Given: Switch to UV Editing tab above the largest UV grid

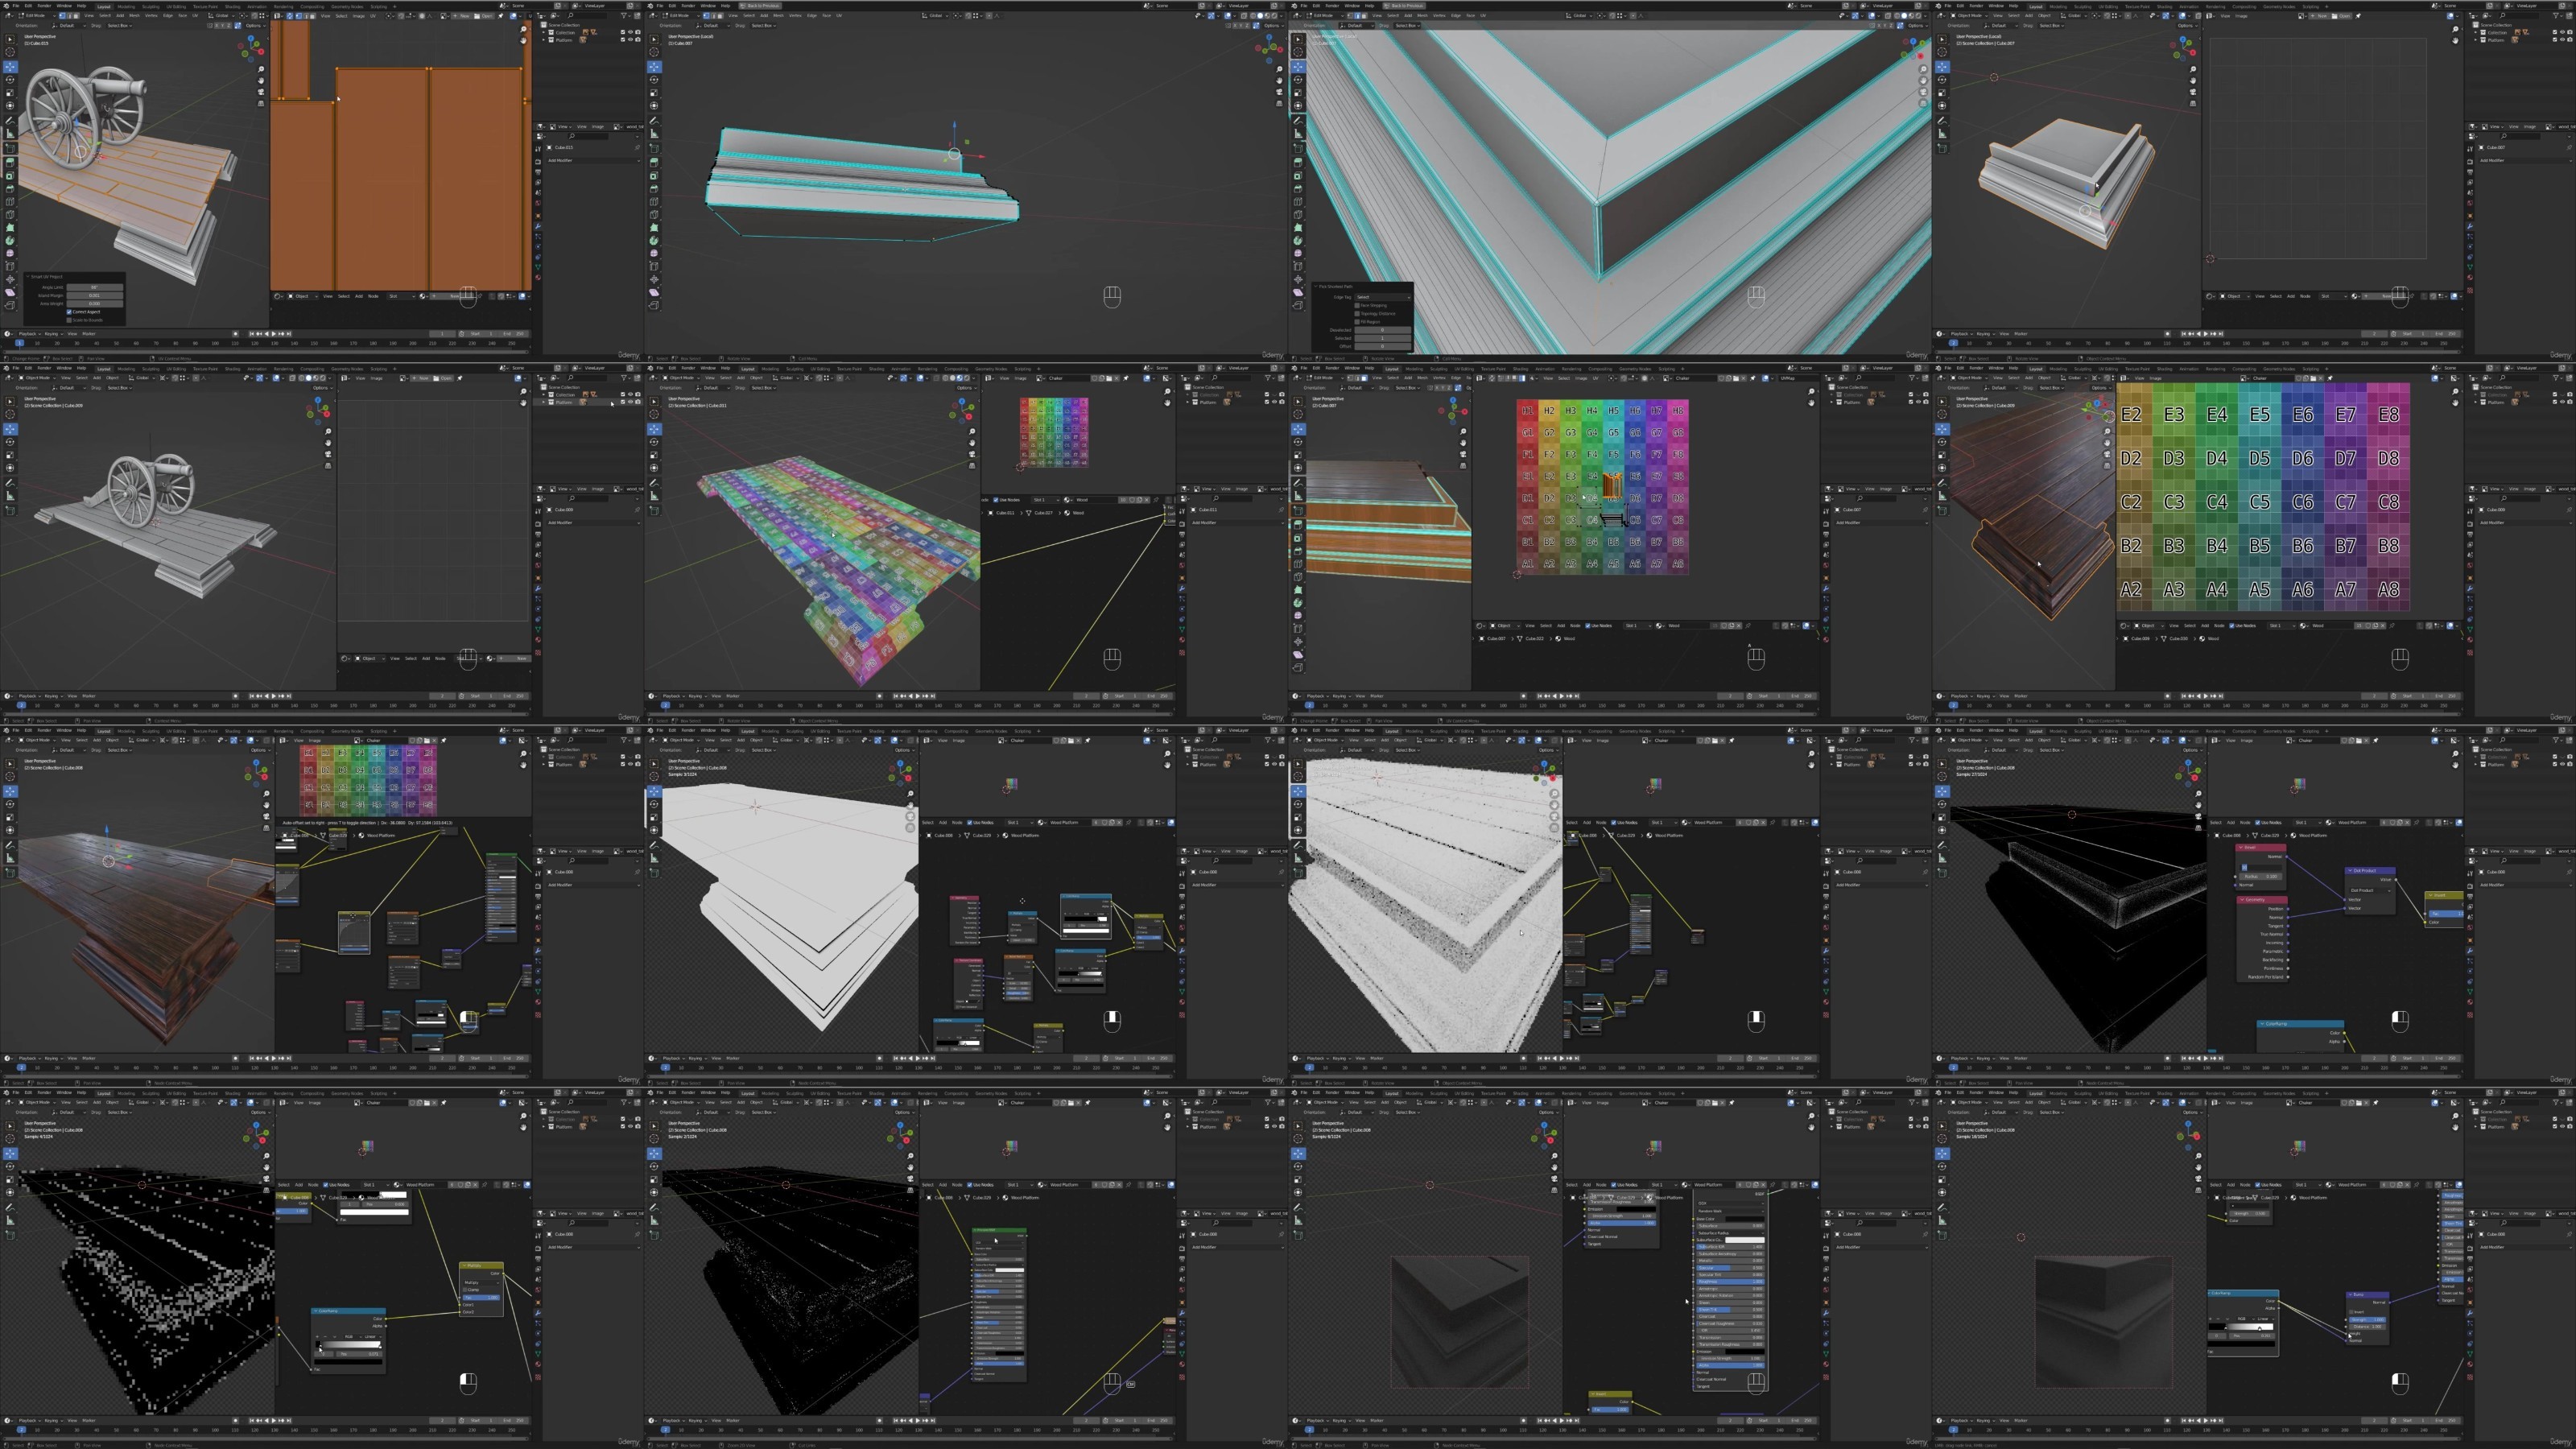Looking at the screenshot, I should pyautogui.click(x=2108, y=369).
